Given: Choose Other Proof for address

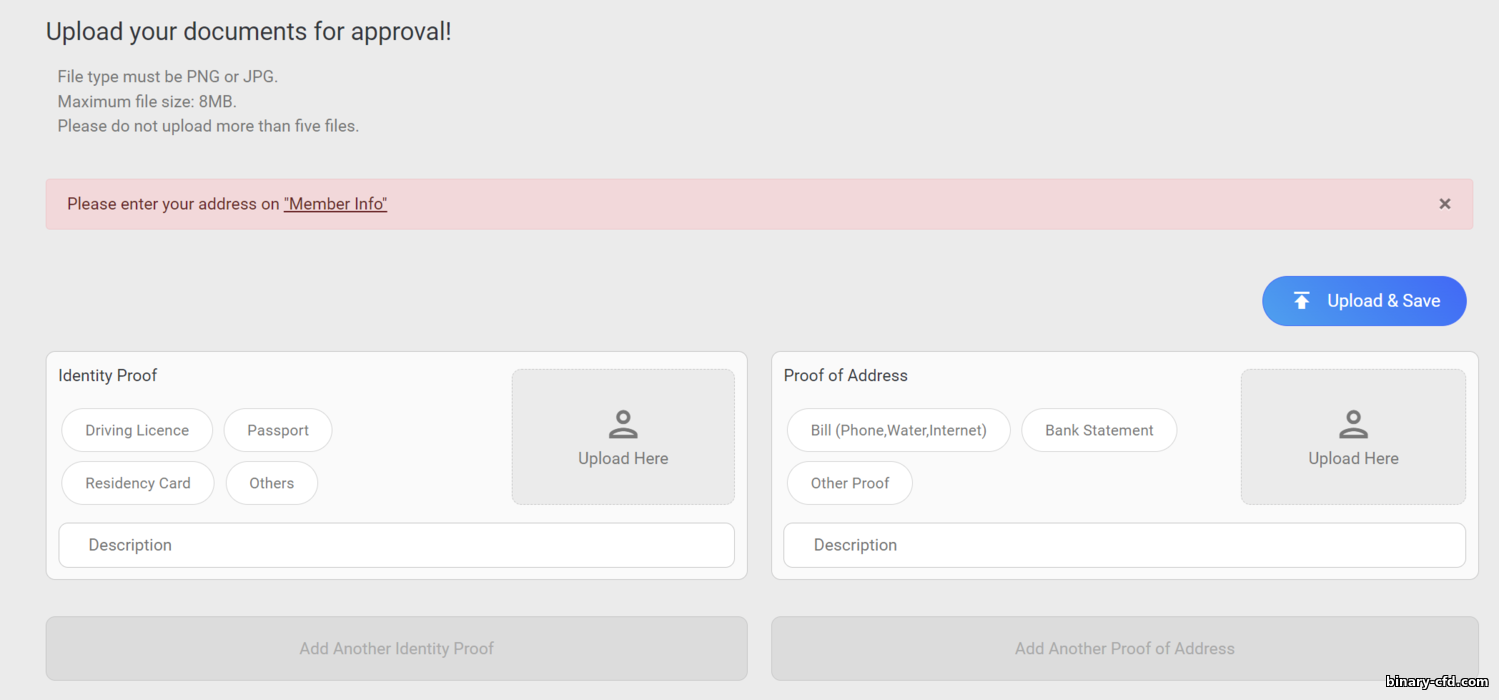Looking at the screenshot, I should pos(850,483).
